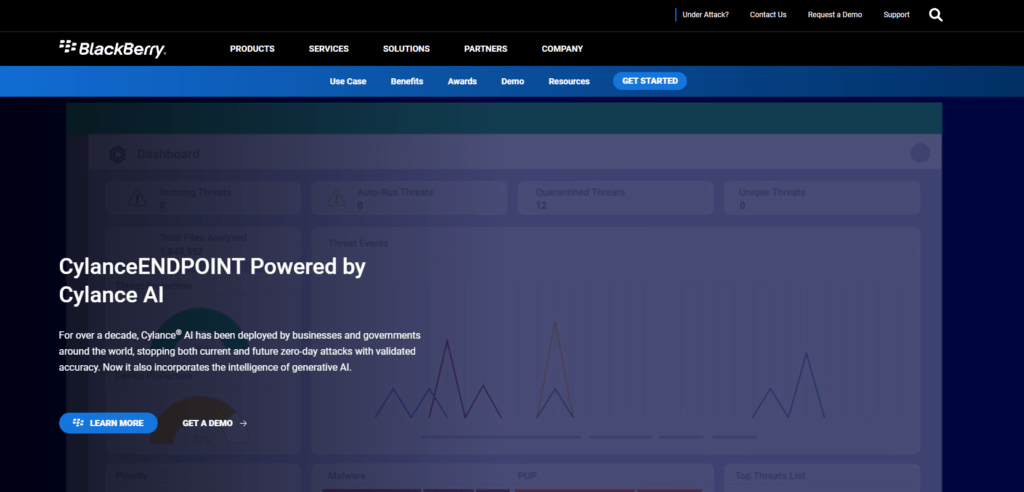Open the Services menu
Image resolution: width=1024 pixels, height=492 pixels.
pos(328,49)
